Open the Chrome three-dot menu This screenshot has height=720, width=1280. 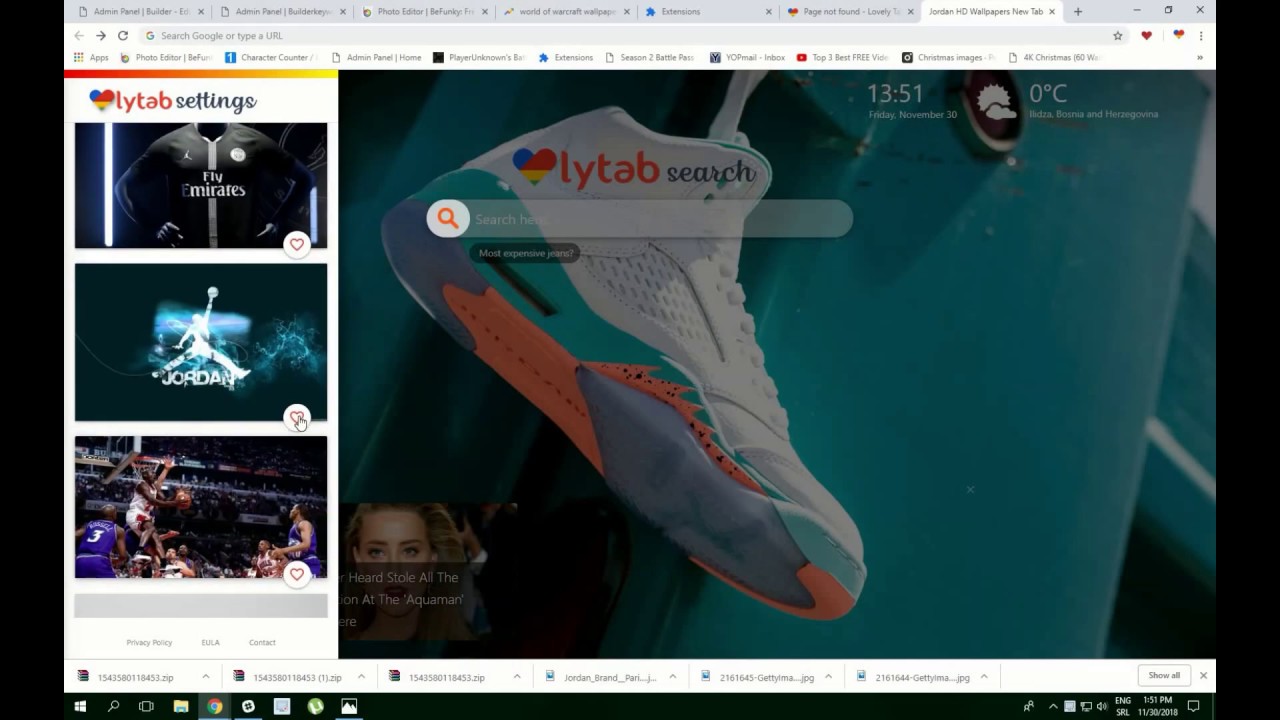1201,35
